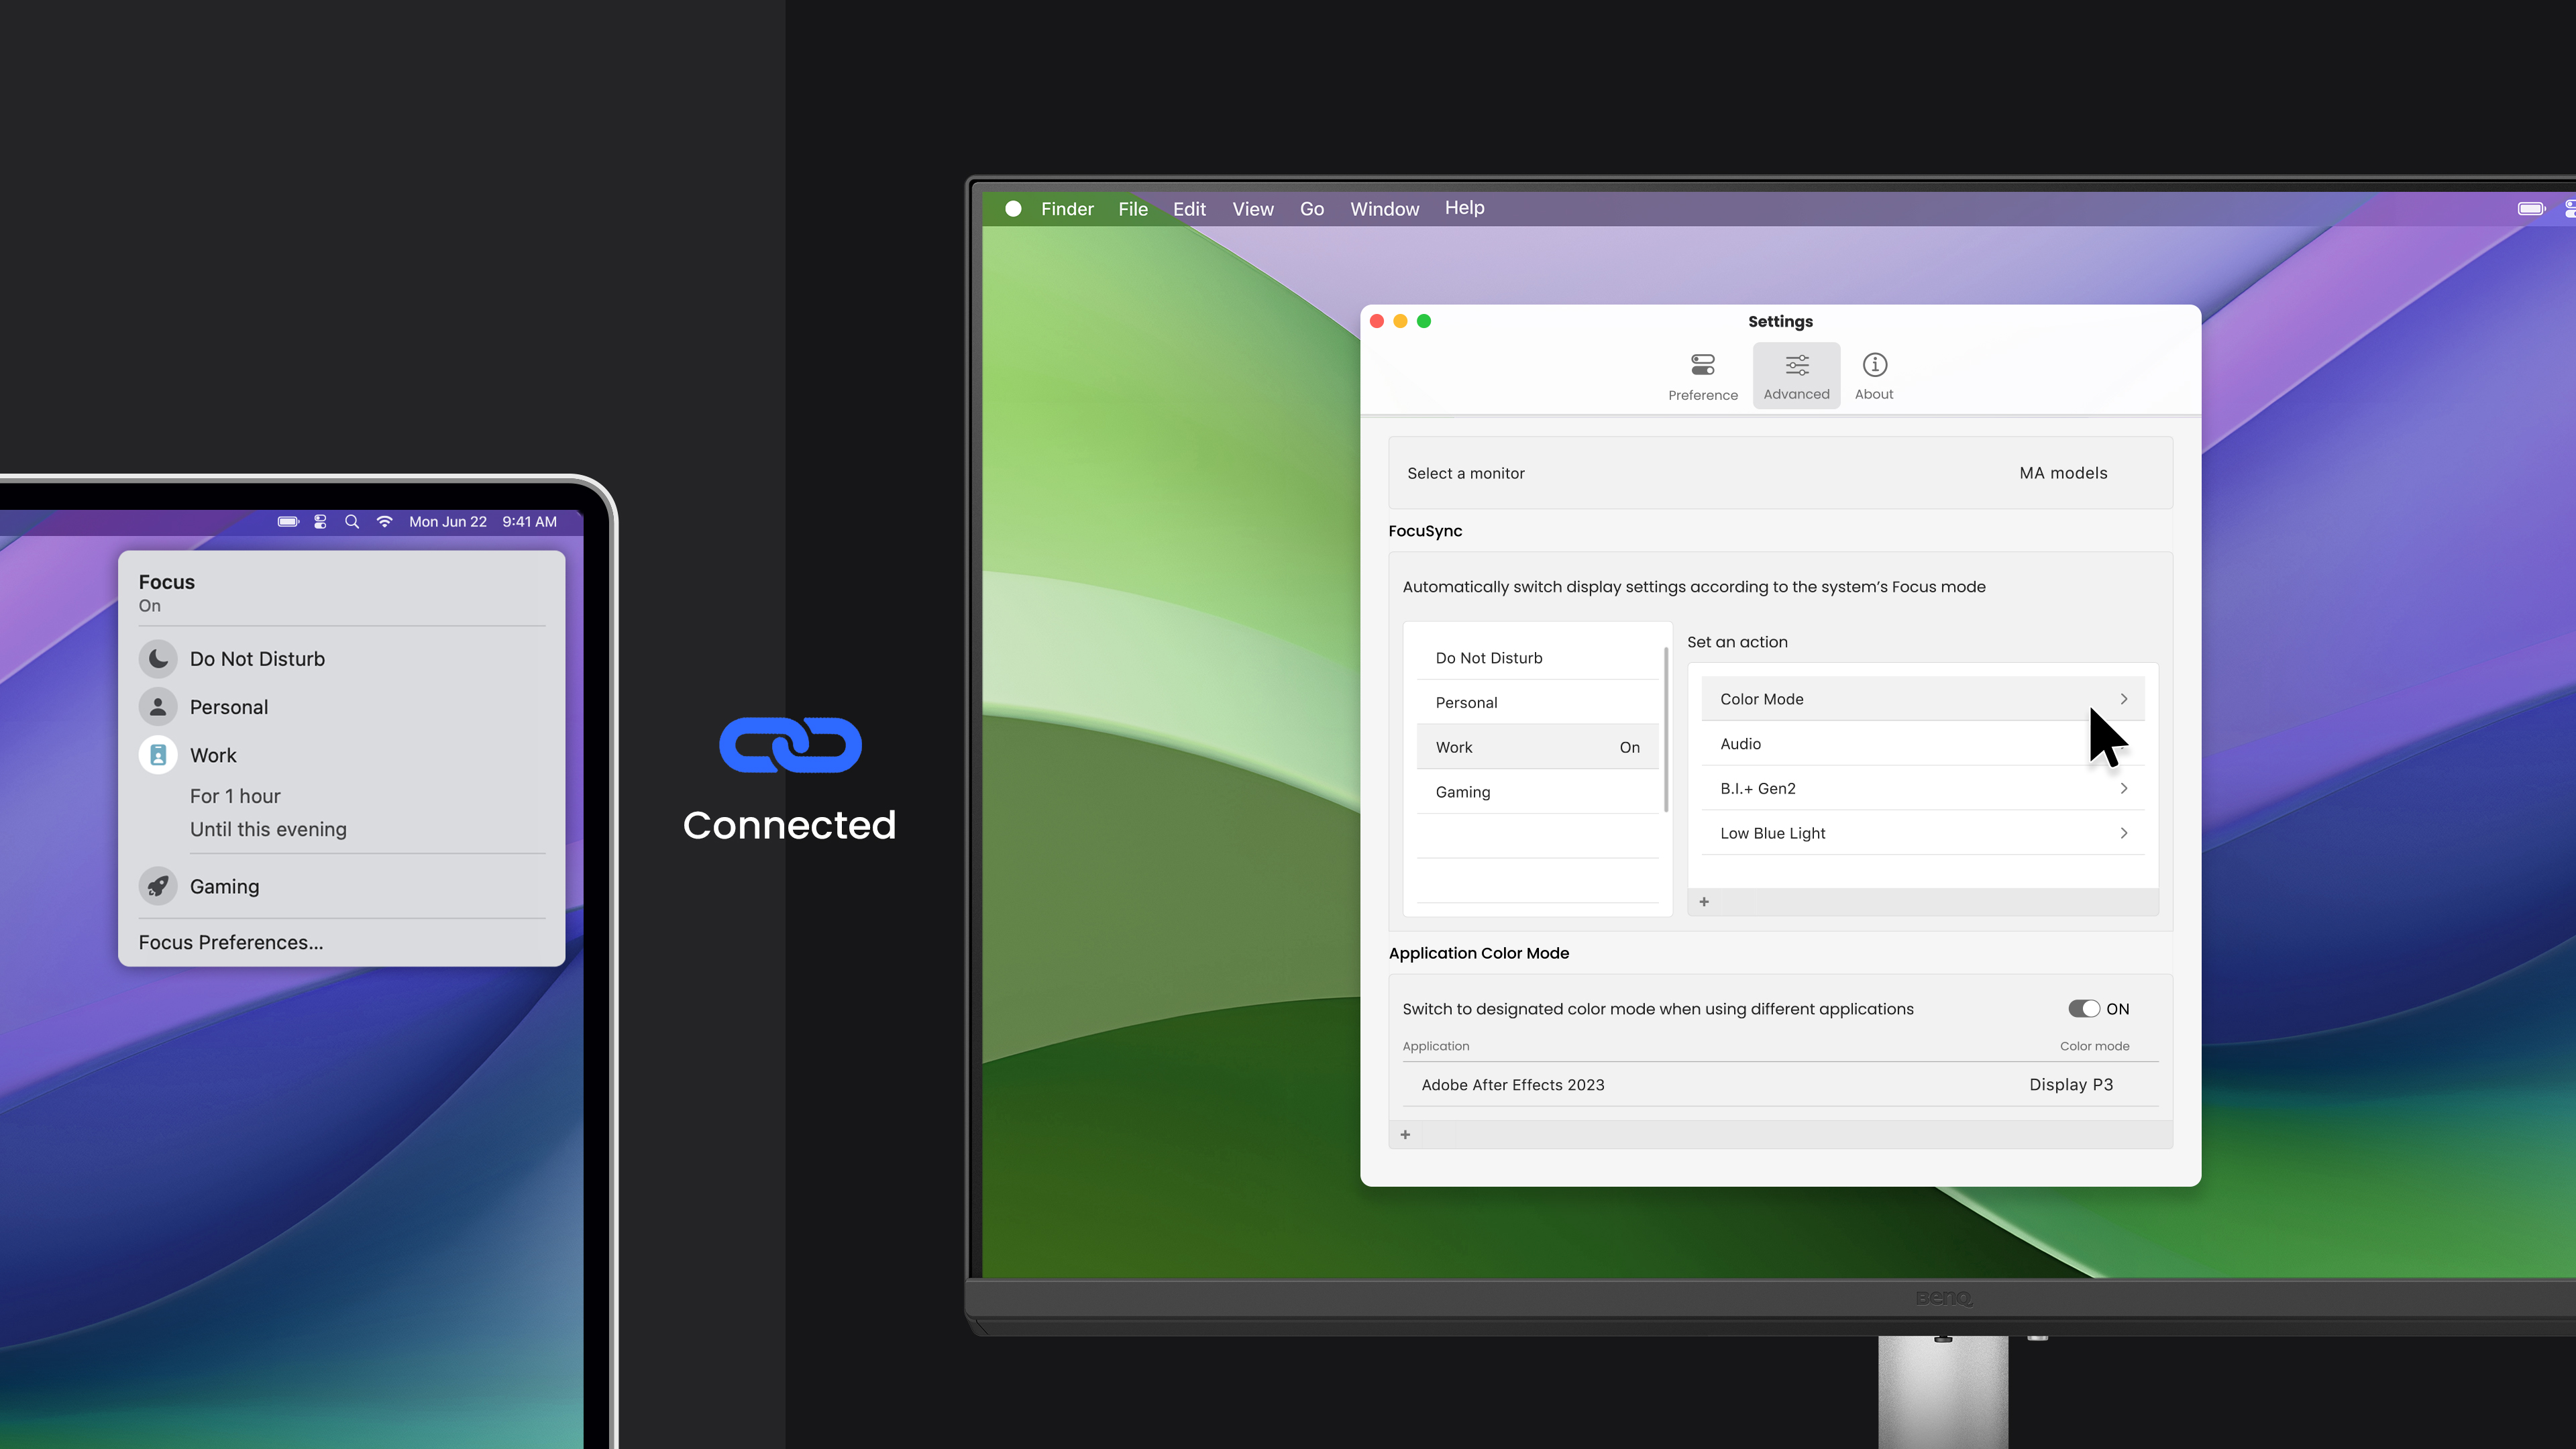2576x1449 pixels.
Task: Click the Gaming rocket icon in Focus
Action: coord(158,886)
